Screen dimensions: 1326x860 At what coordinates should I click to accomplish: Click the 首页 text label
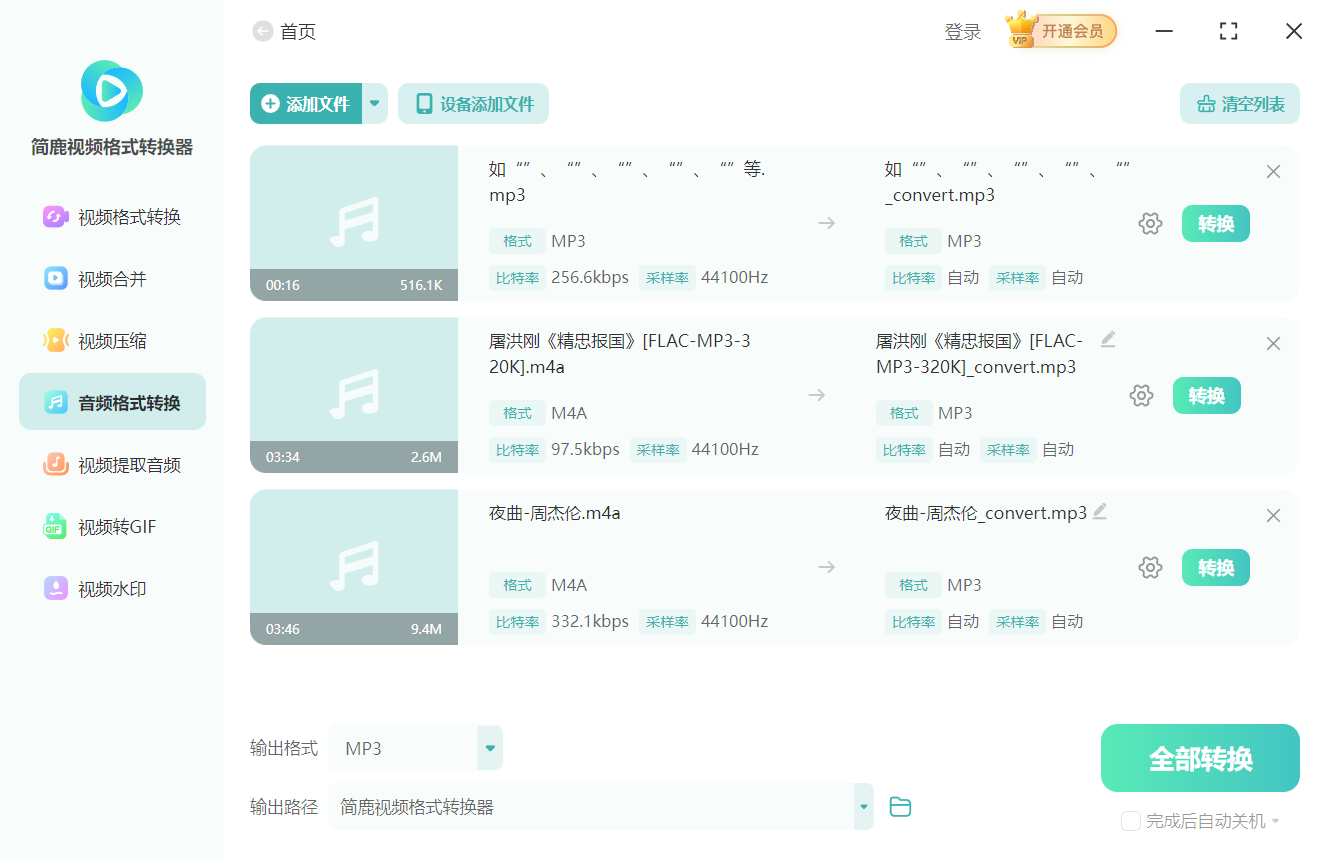tap(298, 32)
